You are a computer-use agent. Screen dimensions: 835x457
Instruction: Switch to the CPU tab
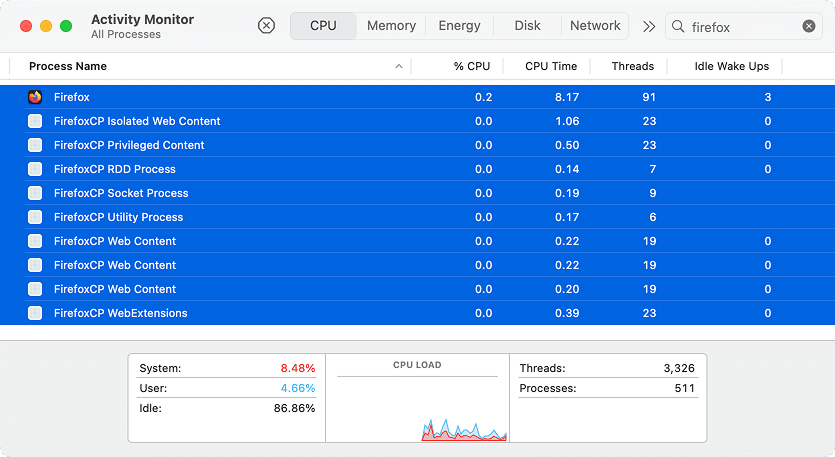click(323, 26)
